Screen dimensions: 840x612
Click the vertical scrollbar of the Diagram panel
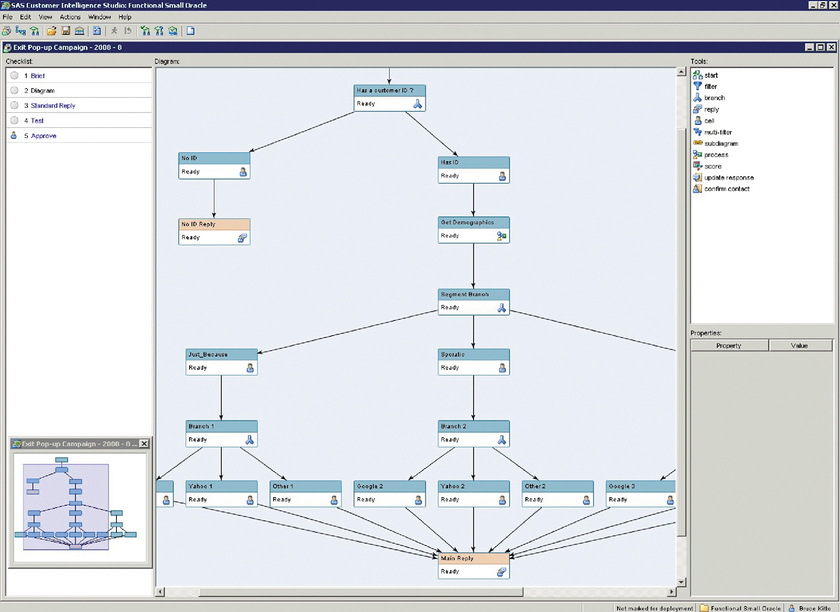pyautogui.click(x=681, y=300)
